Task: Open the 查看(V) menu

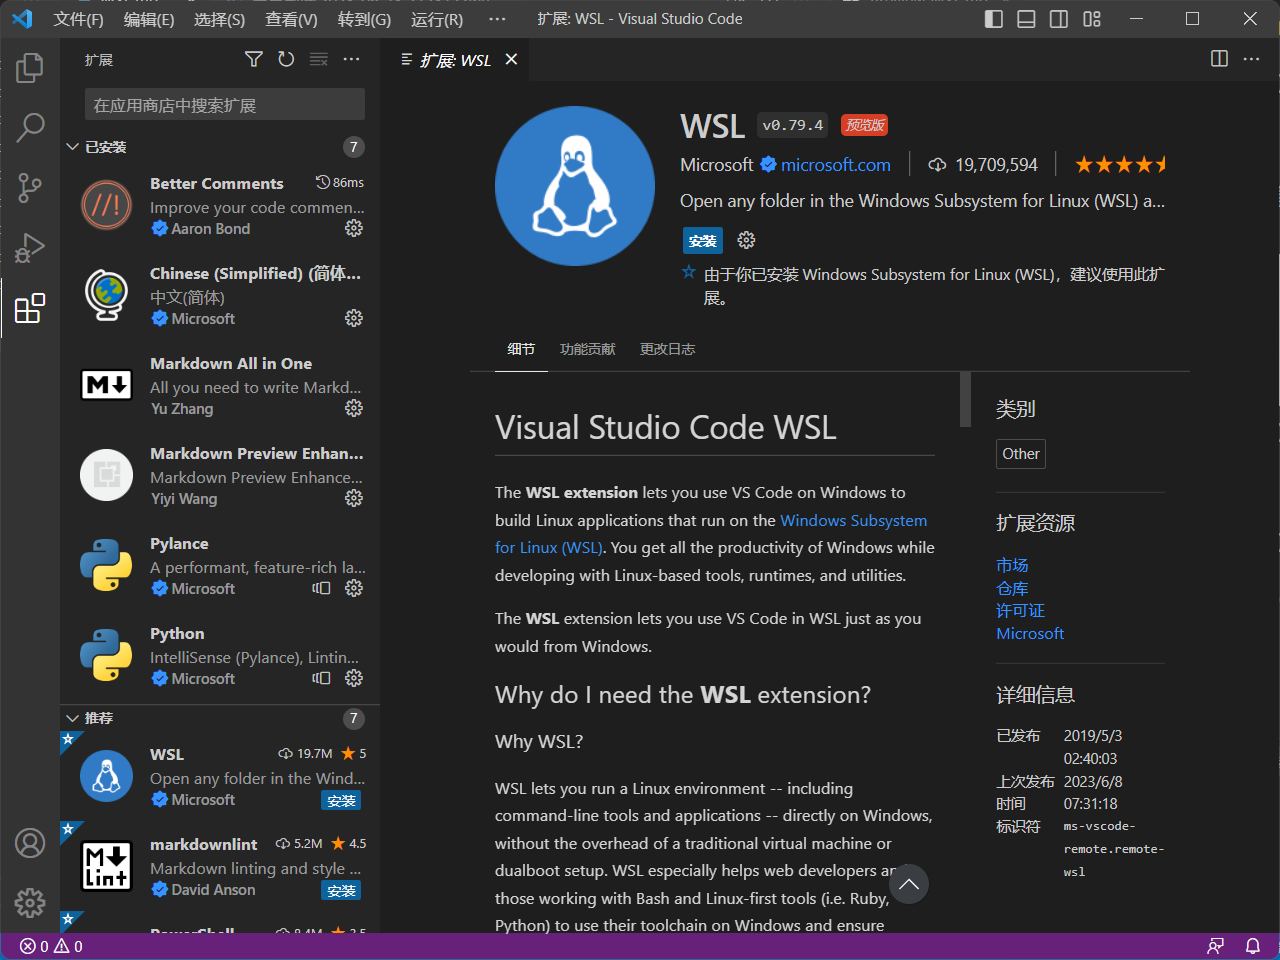Action: 291,19
